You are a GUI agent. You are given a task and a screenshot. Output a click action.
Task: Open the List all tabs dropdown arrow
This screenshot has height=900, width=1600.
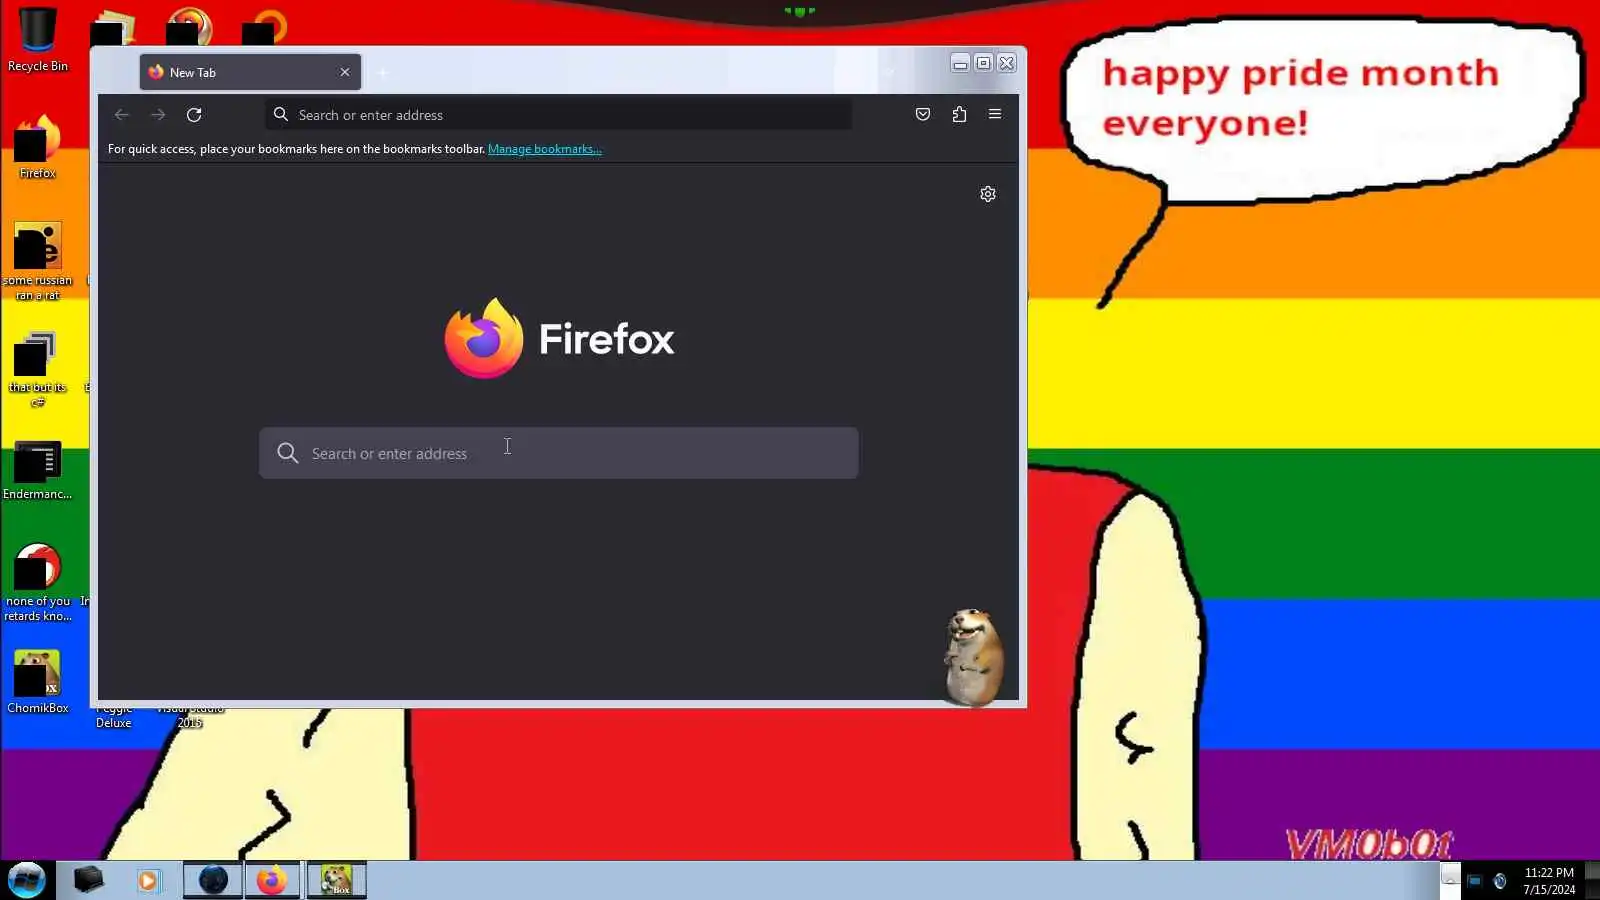pyautogui.click(x=890, y=72)
